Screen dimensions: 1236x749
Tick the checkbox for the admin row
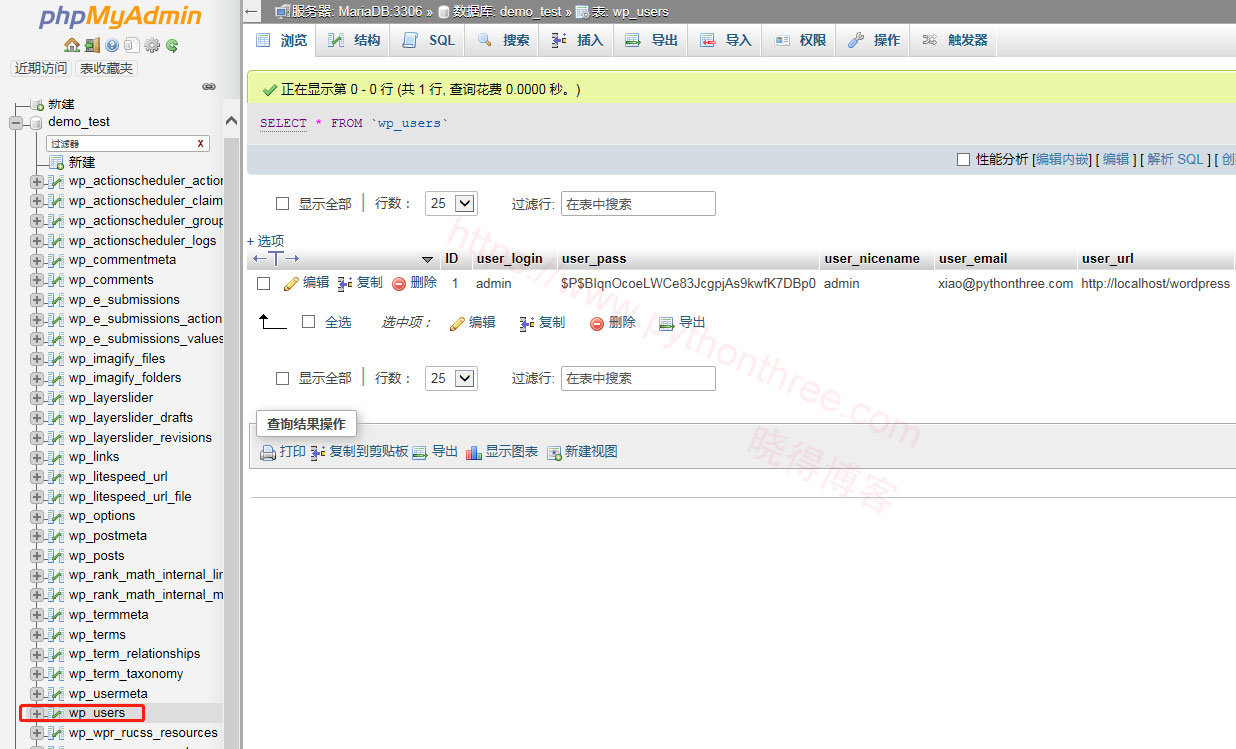click(x=264, y=283)
